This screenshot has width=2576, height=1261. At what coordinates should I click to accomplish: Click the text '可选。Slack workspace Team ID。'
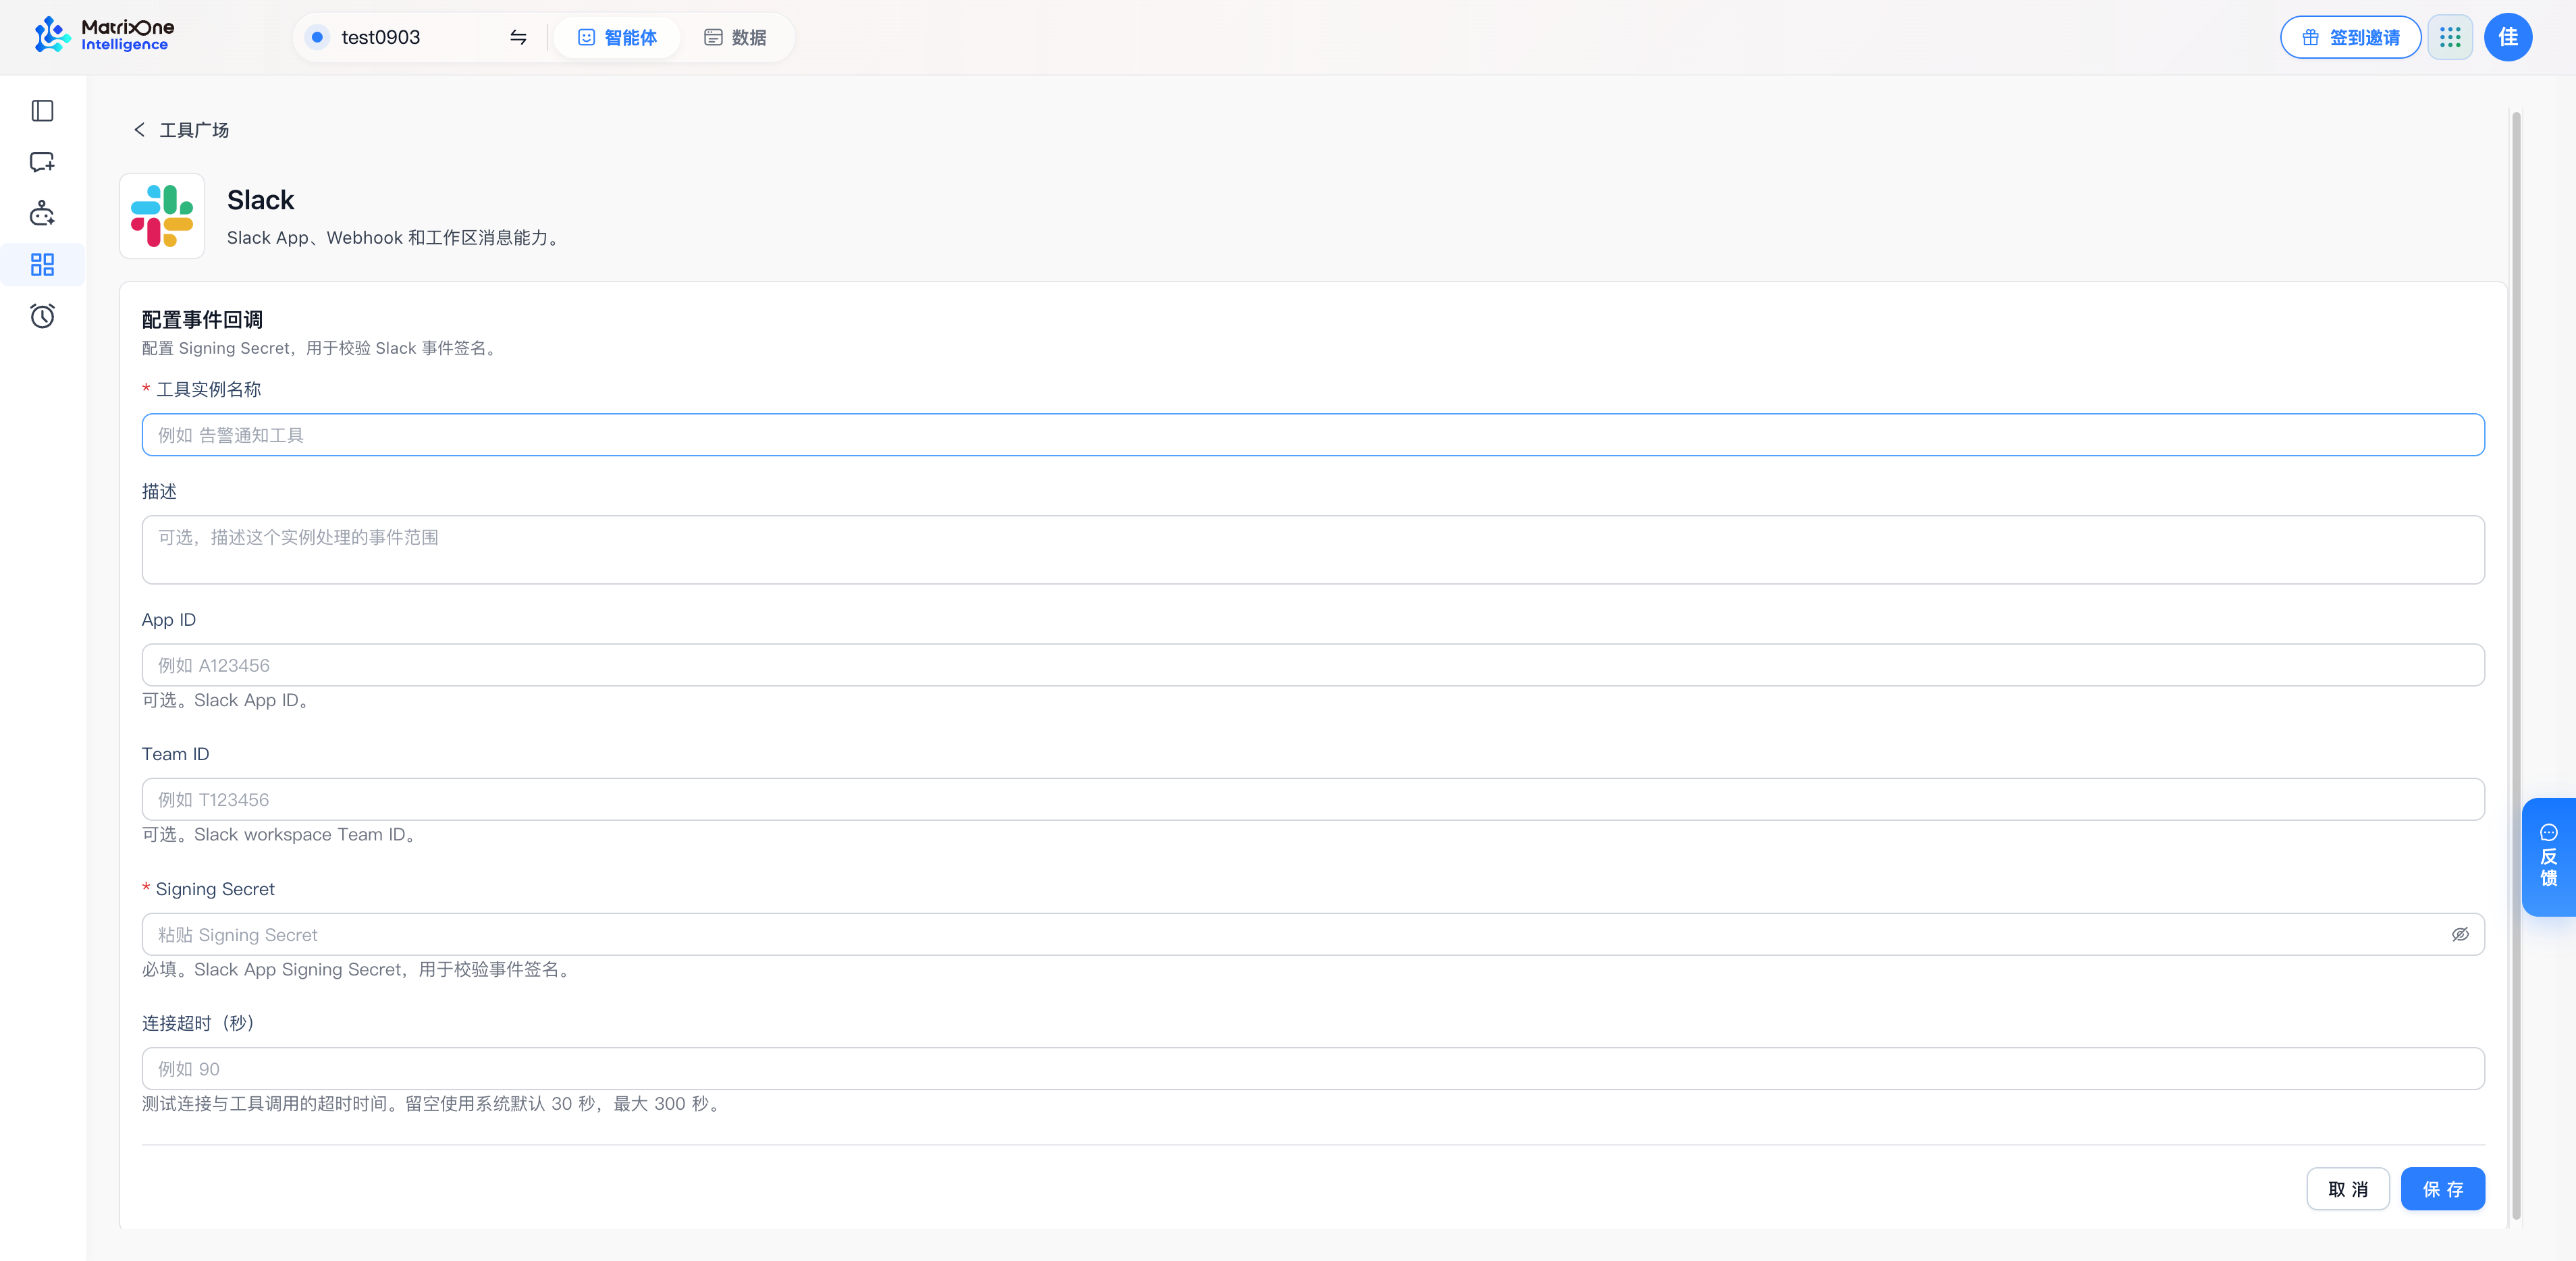pos(280,834)
